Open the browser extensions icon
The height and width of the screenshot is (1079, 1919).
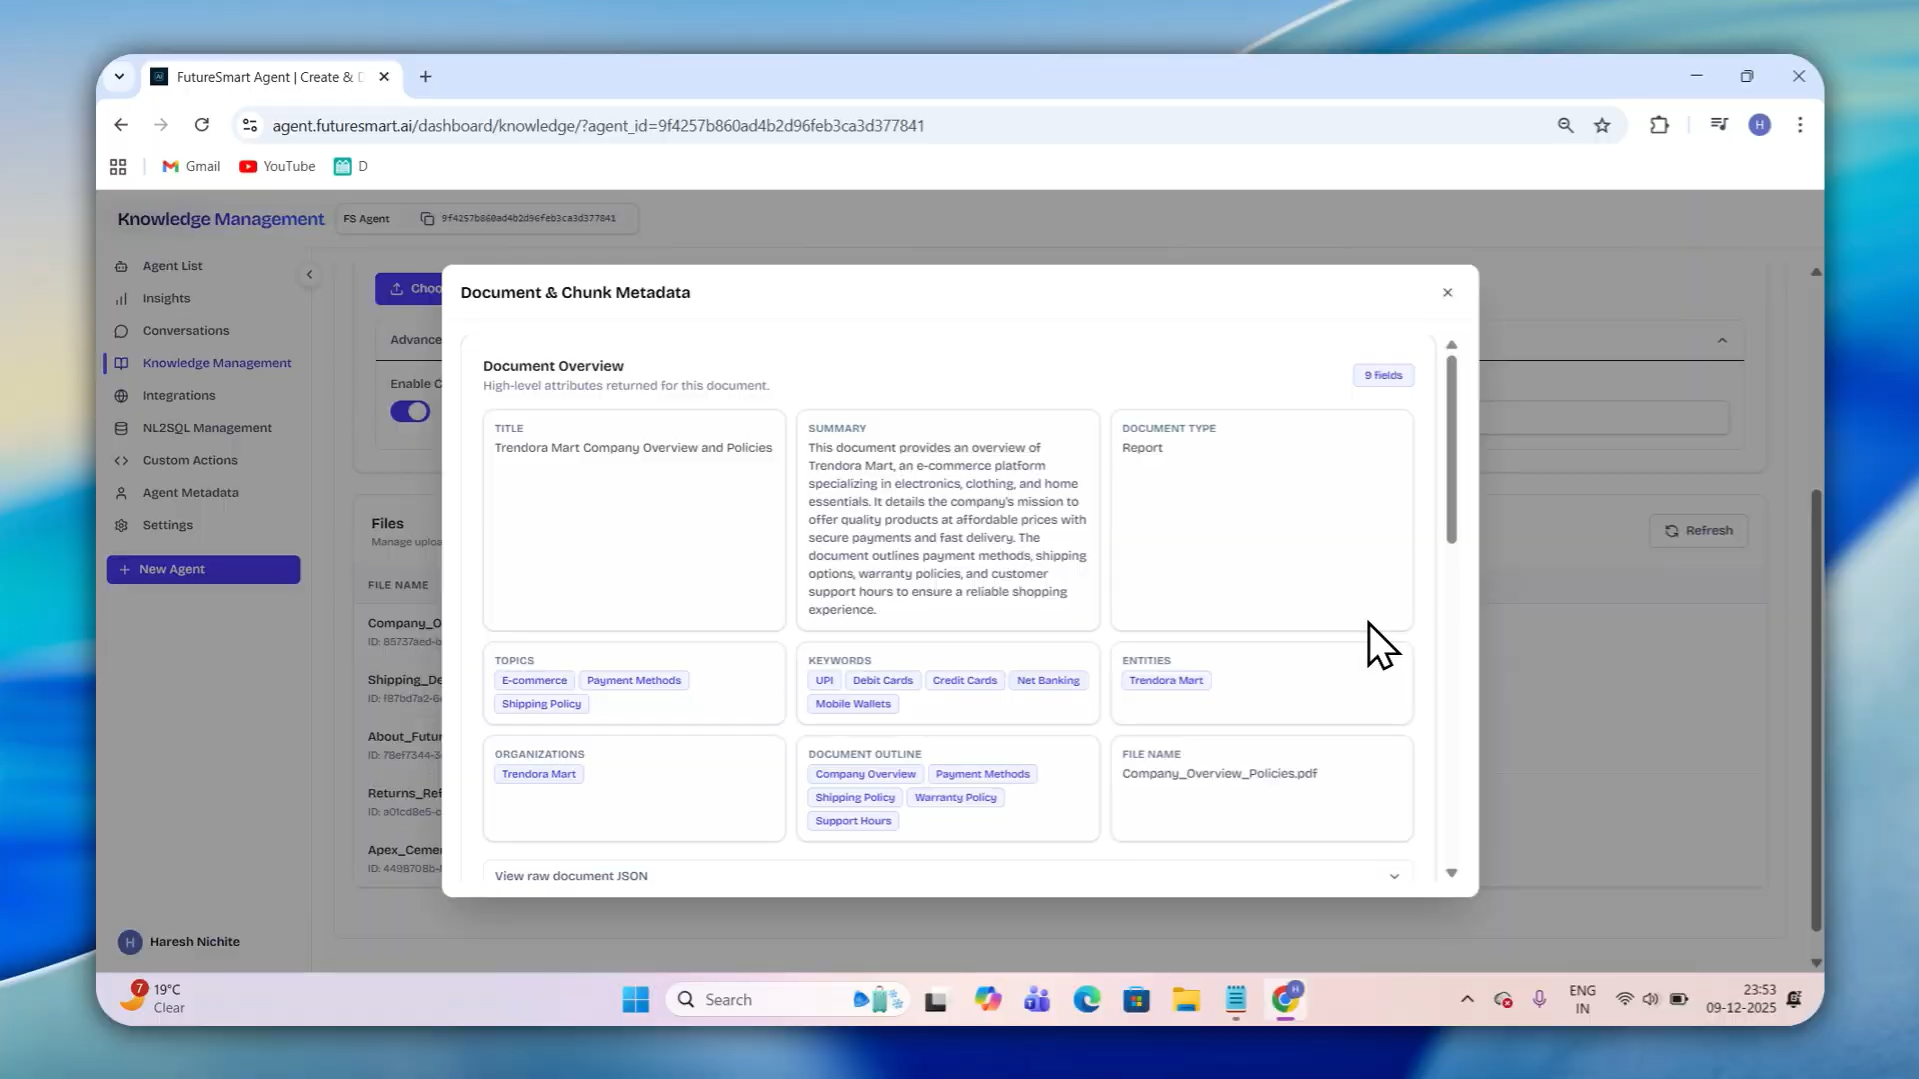[x=1659, y=125]
